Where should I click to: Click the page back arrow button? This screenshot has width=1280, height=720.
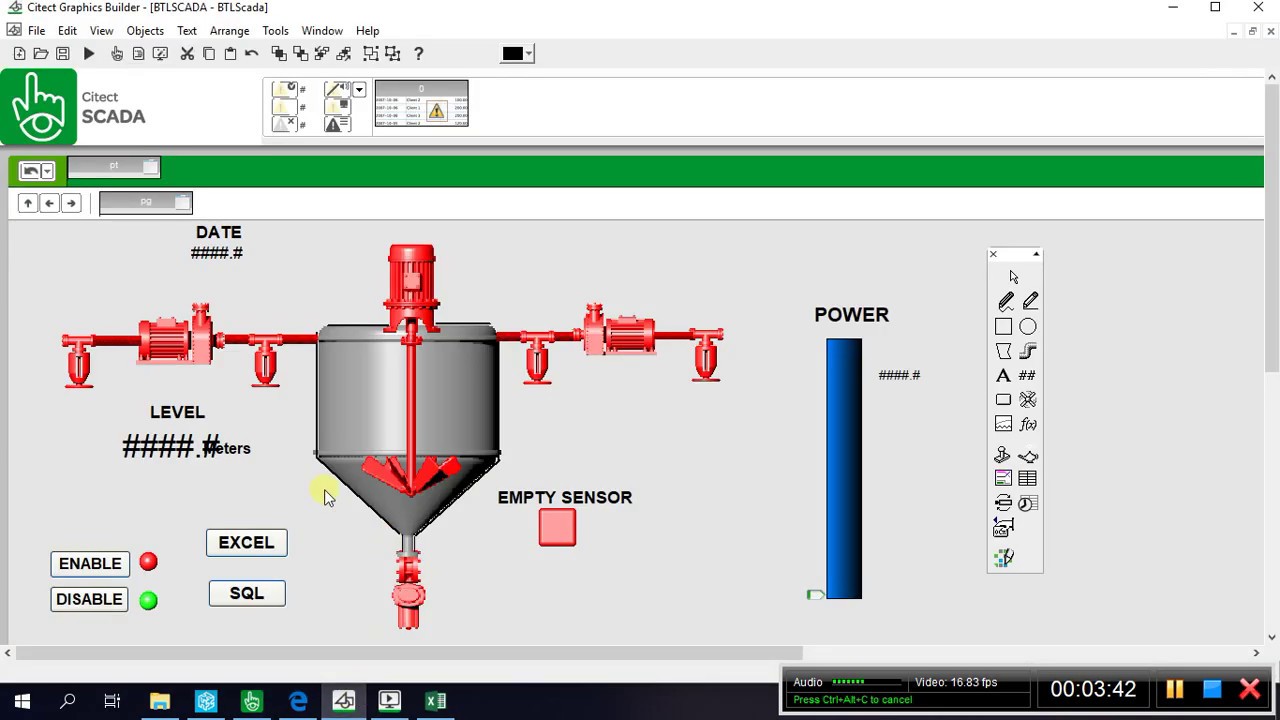tap(49, 203)
